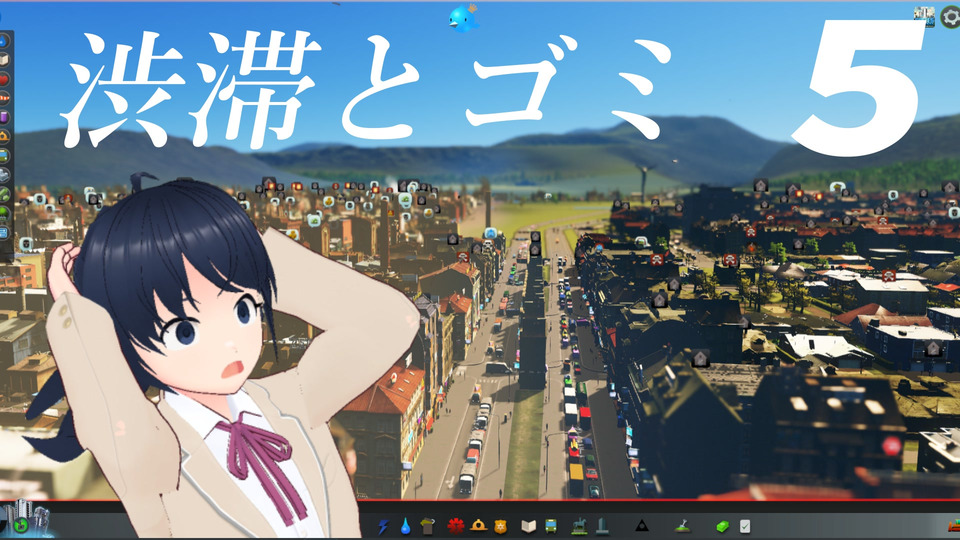
Task: Open the Policies panel (checkmark sheet)
Action: tap(744, 527)
